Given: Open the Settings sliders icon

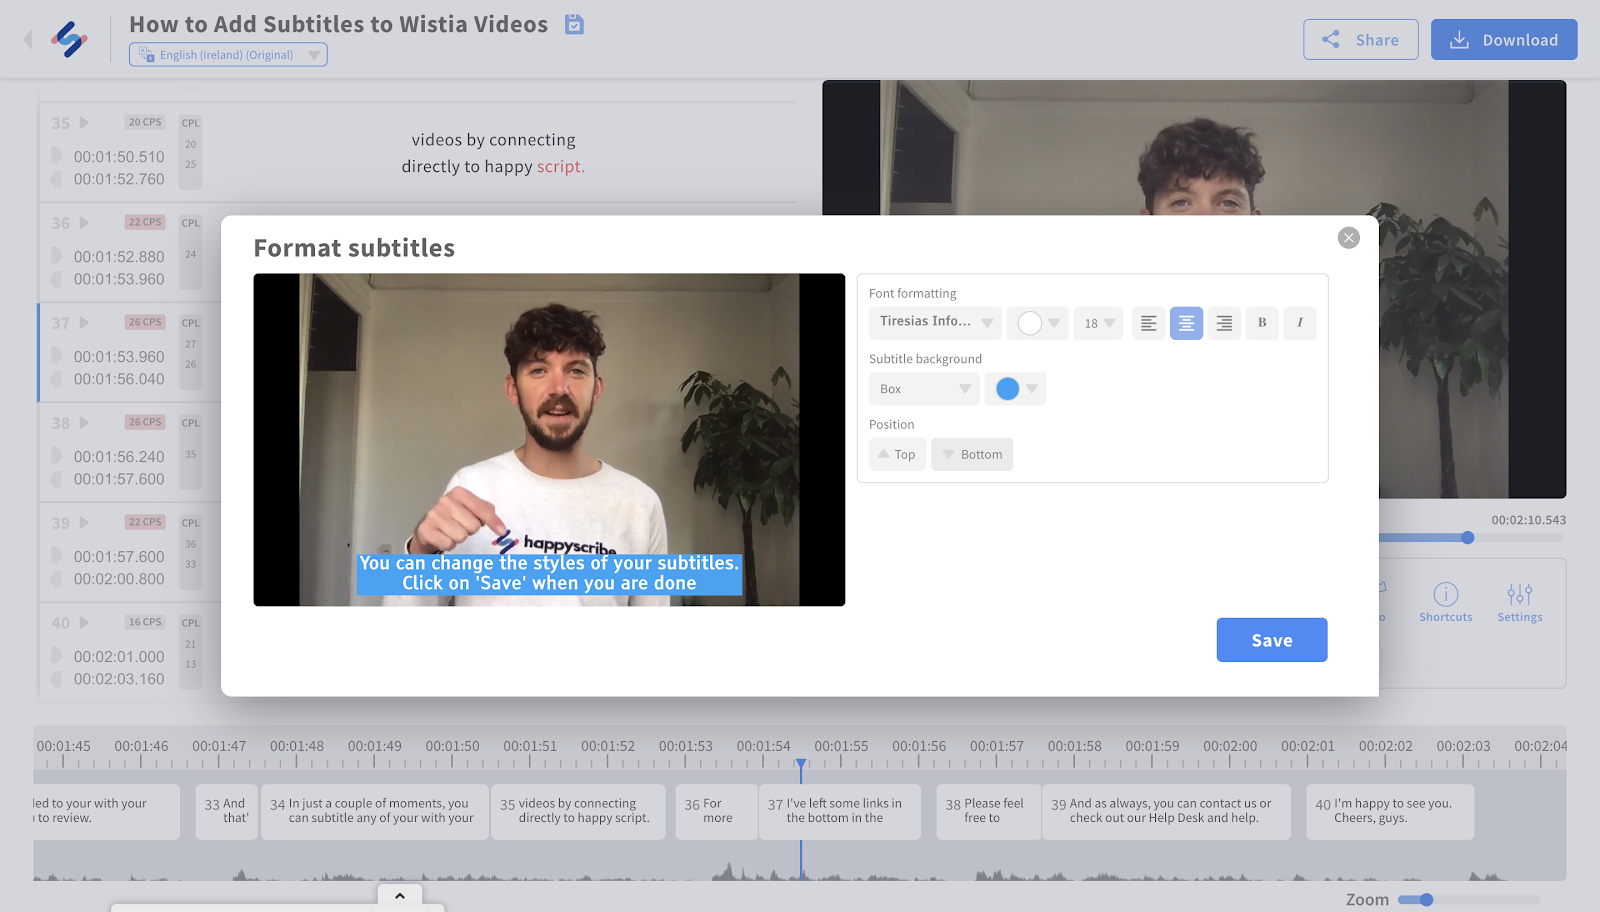Looking at the screenshot, I should coord(1519,595).
